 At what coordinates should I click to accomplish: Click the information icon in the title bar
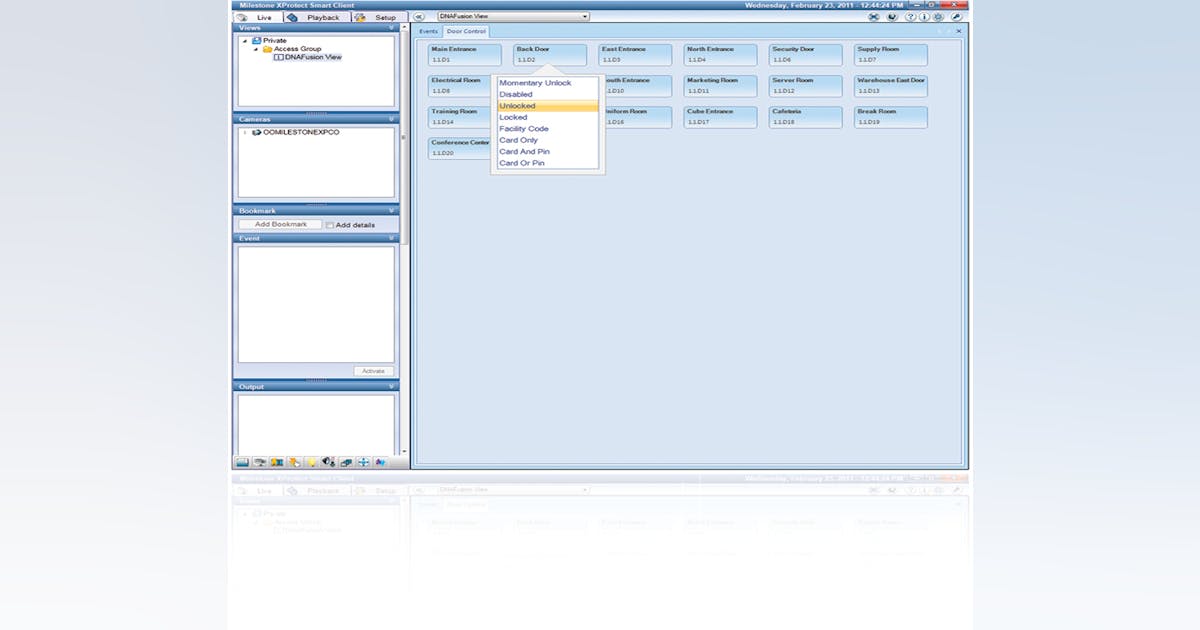click(924, 16)
